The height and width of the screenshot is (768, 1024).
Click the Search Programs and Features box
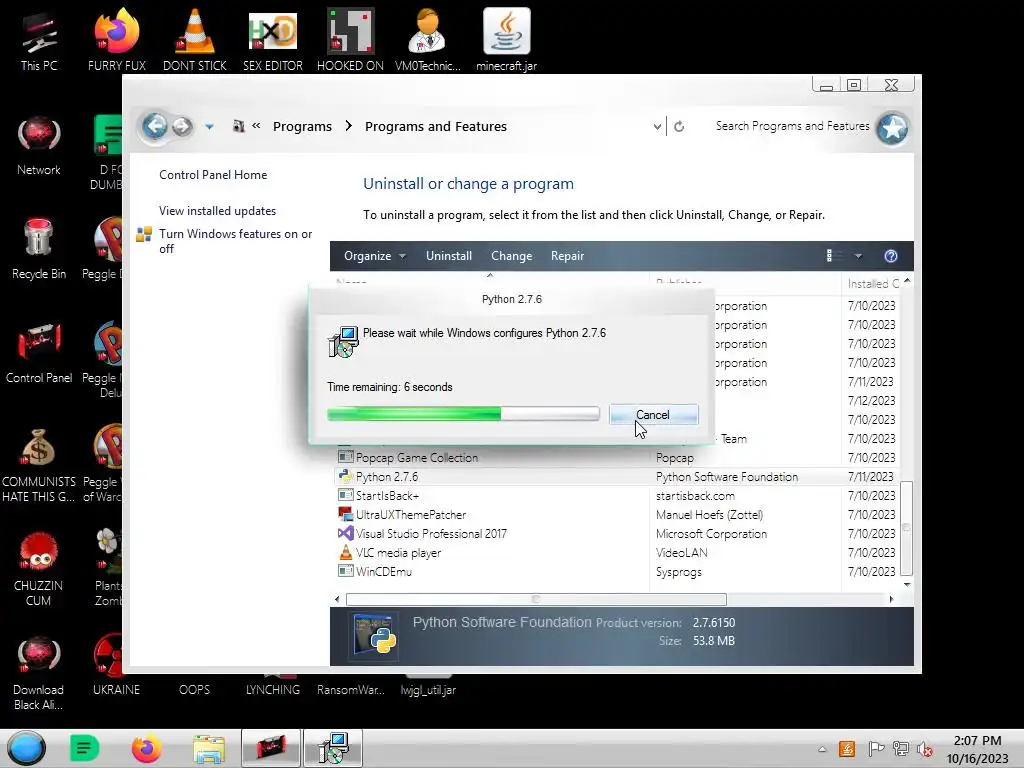pos(792,126)
